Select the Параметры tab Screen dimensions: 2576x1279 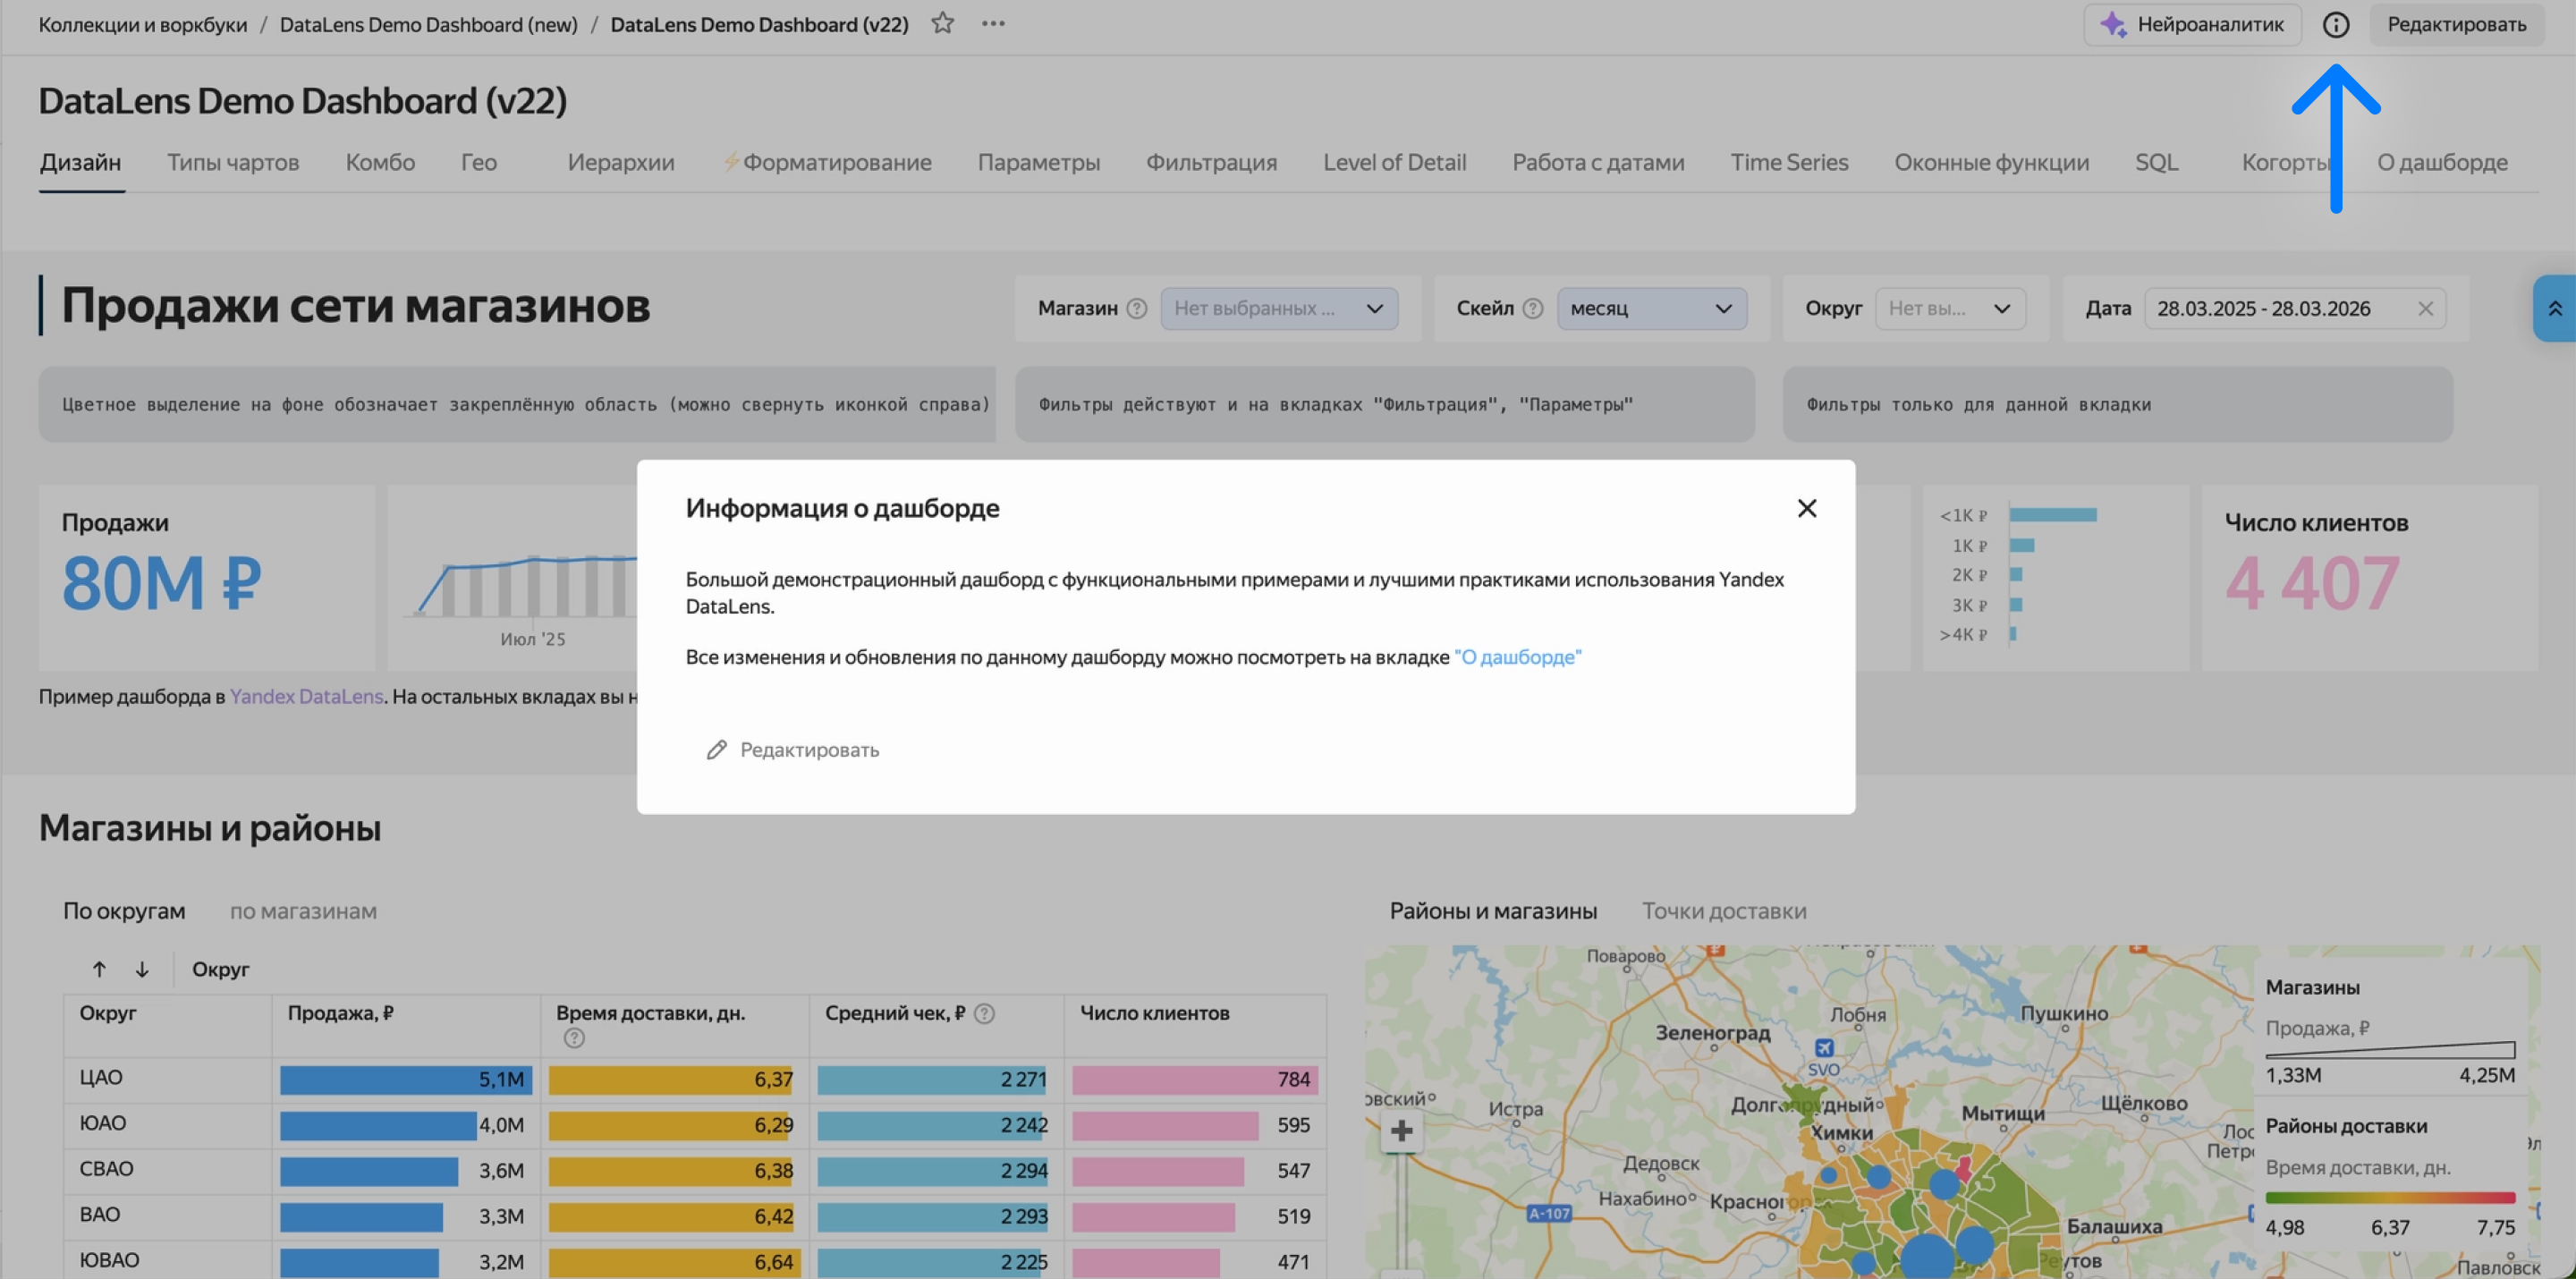coord(1039,162)
